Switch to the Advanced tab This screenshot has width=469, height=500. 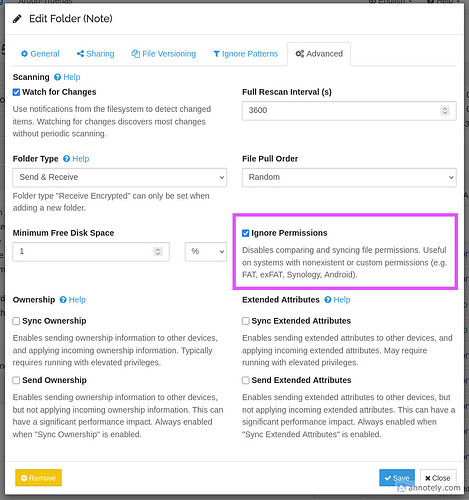tap(319, 54)
